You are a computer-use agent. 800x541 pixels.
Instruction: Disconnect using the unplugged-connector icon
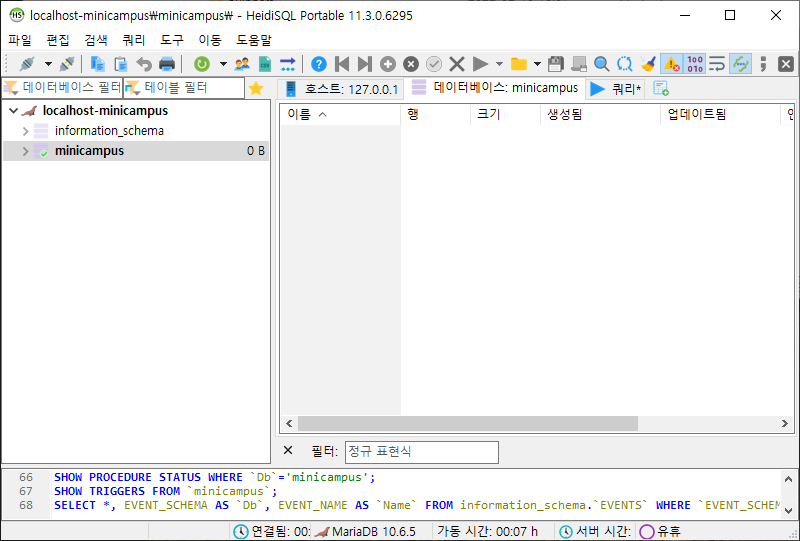[67, 64]
